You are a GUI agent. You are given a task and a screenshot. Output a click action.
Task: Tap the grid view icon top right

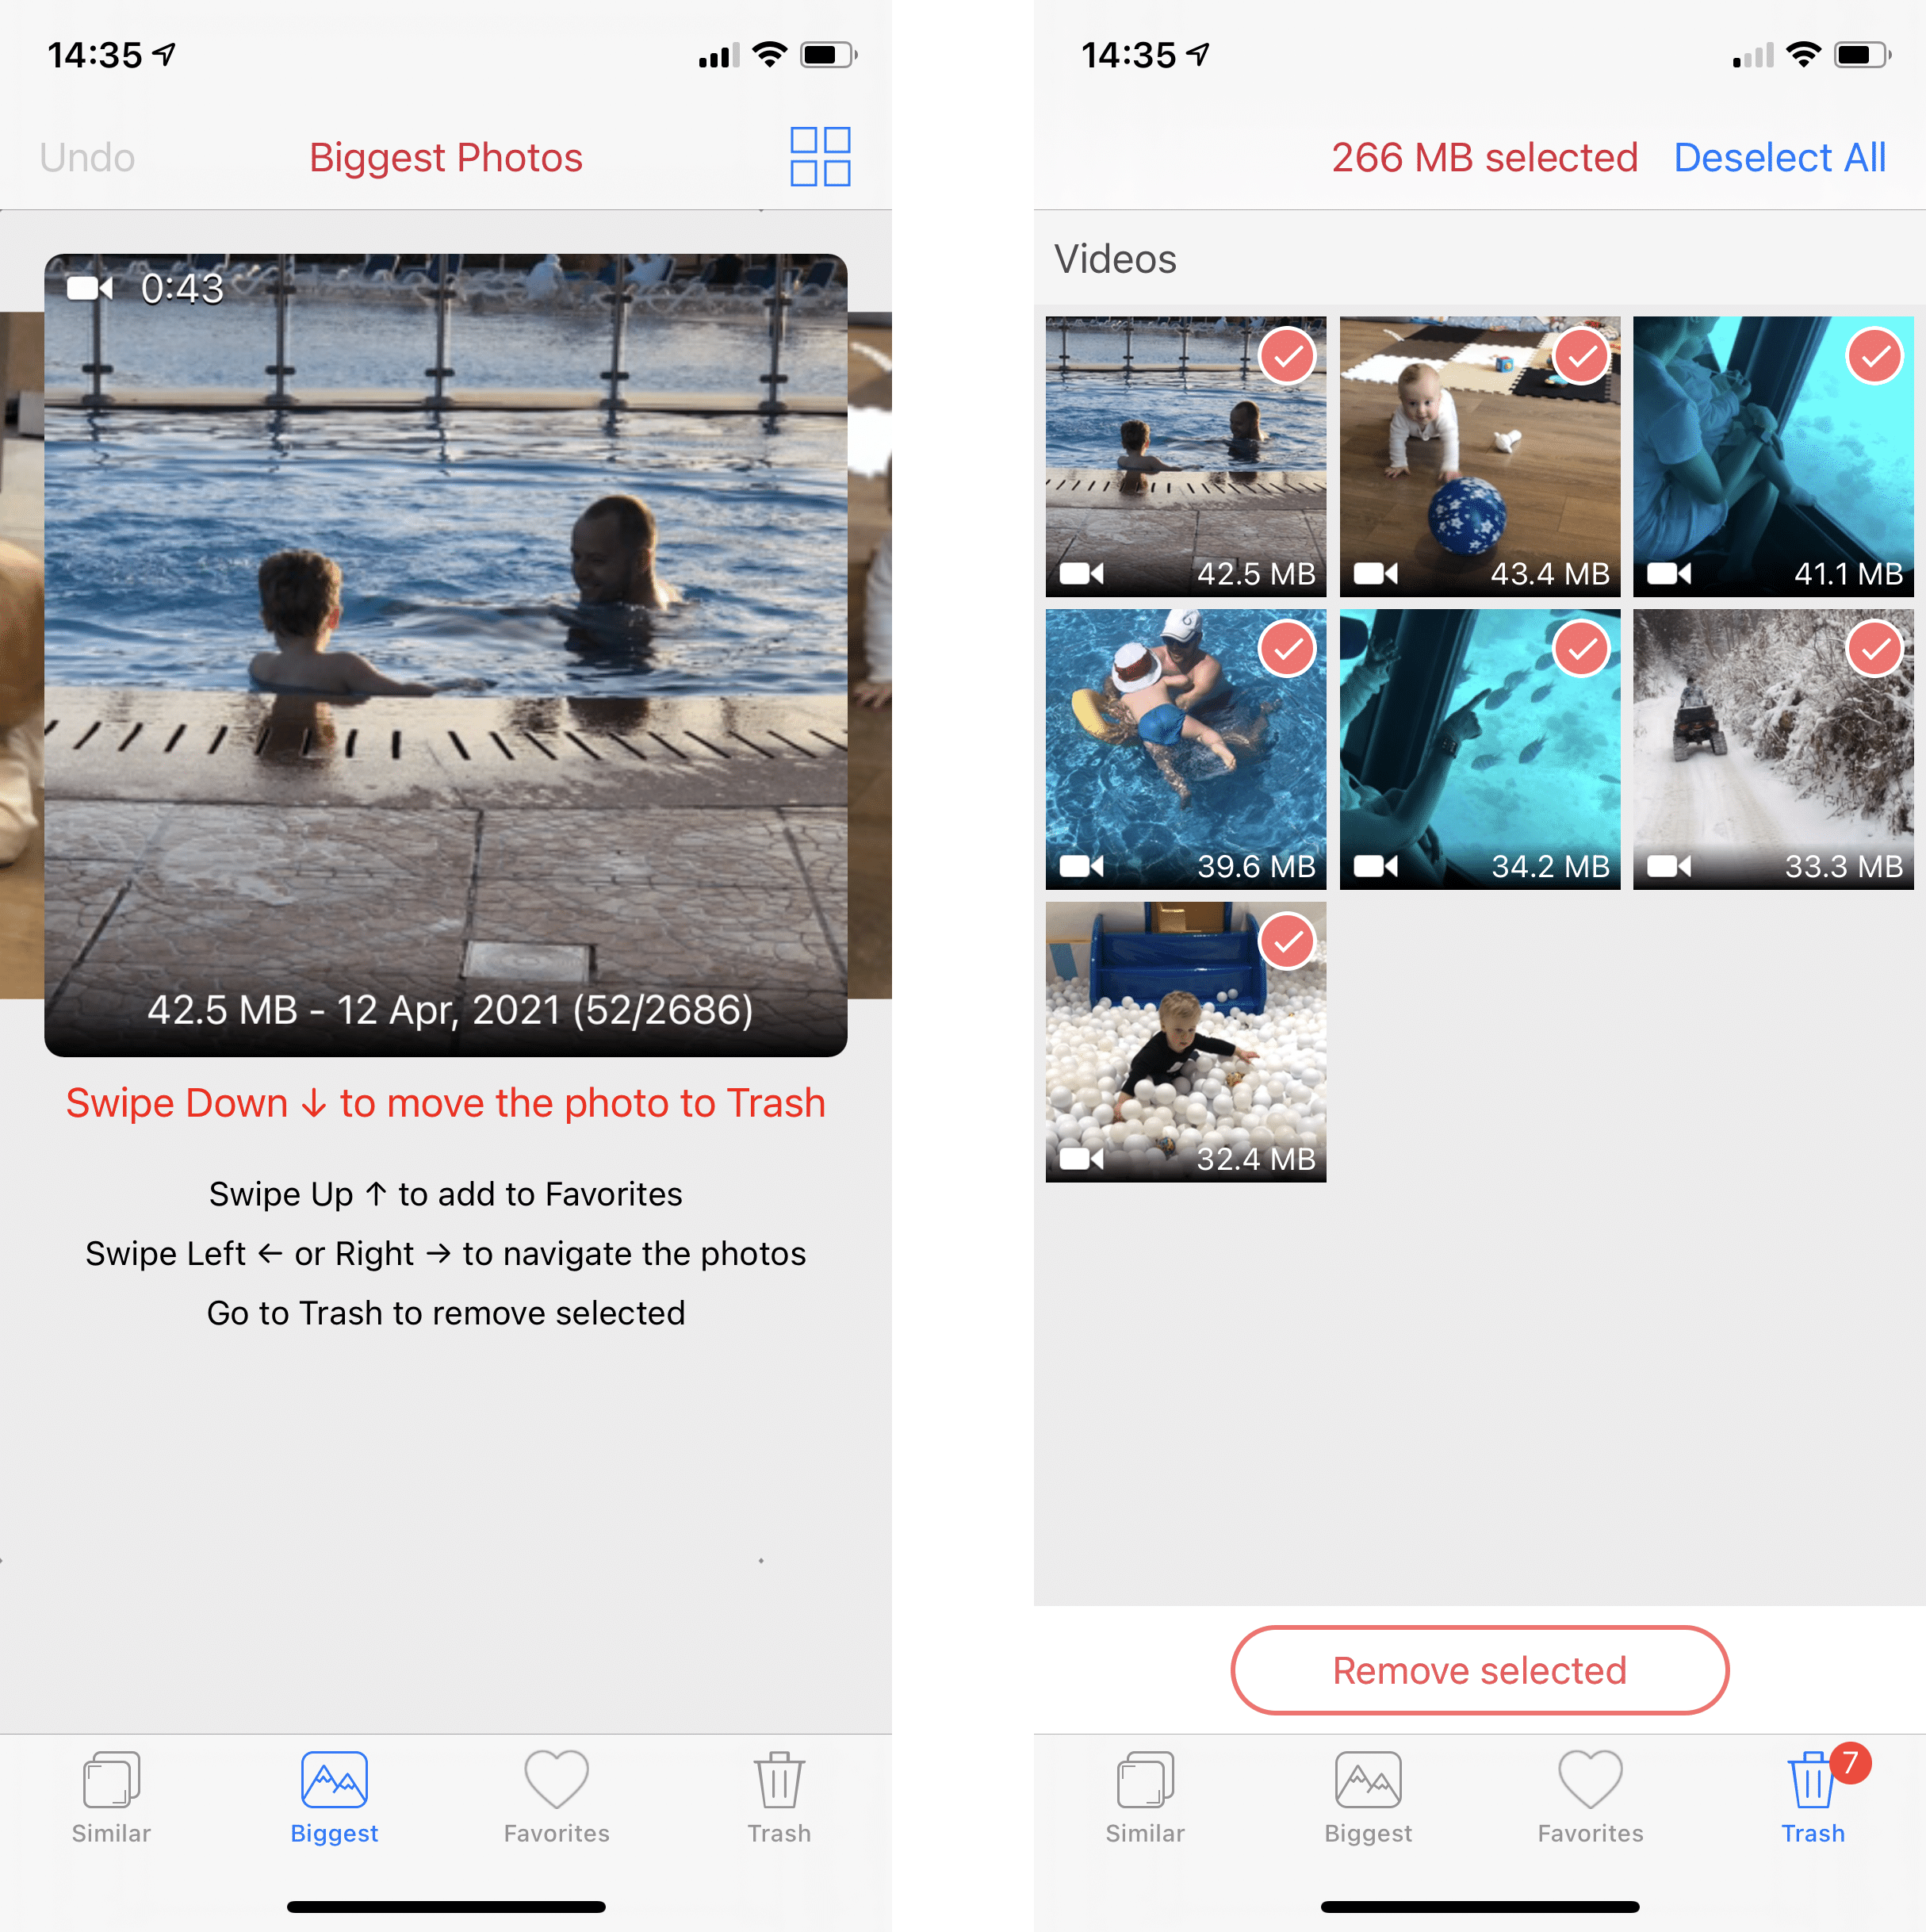click(817, 157)
